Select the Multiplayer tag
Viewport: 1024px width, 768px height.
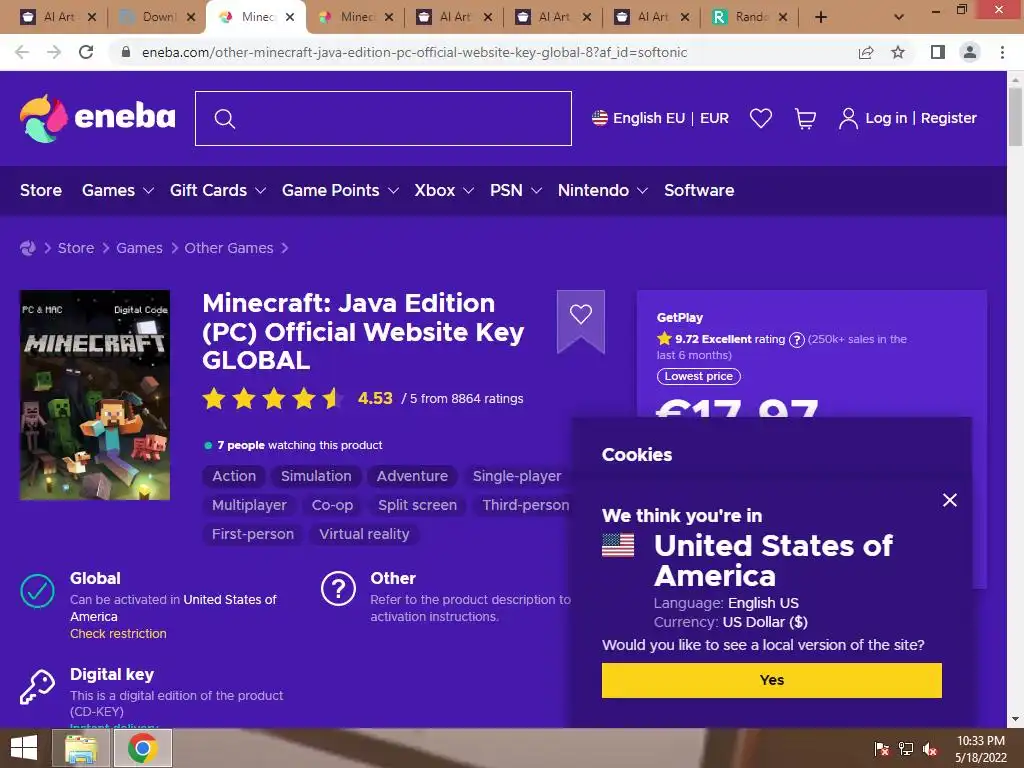click(x=249, y=505)
